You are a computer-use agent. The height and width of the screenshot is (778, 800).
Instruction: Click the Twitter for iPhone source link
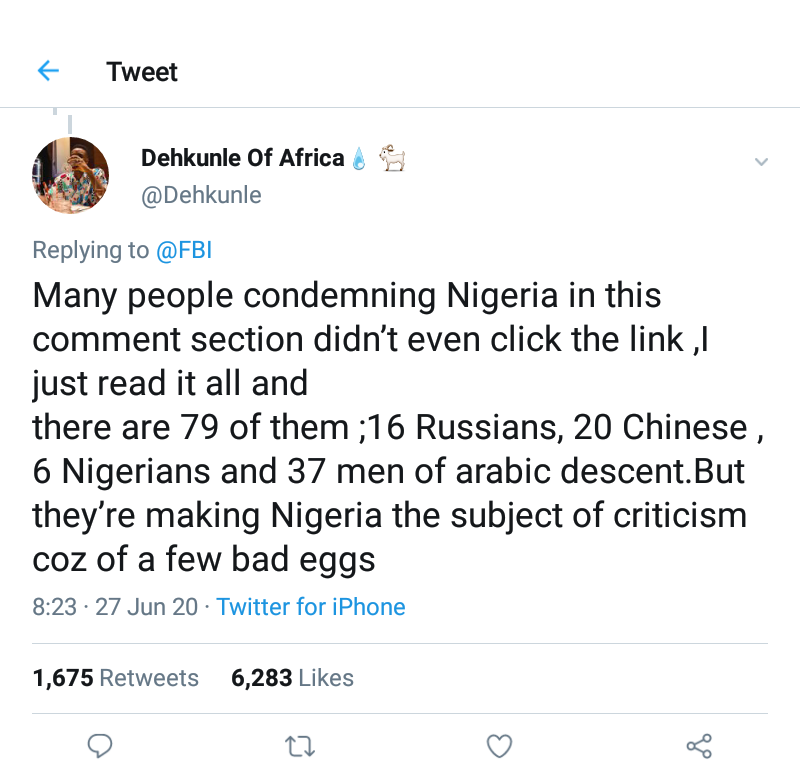tap(311, 607)
